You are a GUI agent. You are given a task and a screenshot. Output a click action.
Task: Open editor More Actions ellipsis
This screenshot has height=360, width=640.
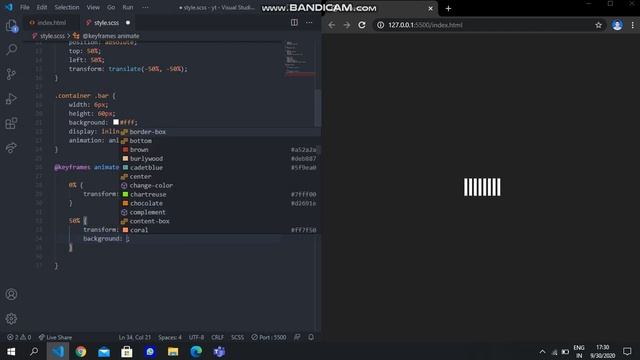309,22
